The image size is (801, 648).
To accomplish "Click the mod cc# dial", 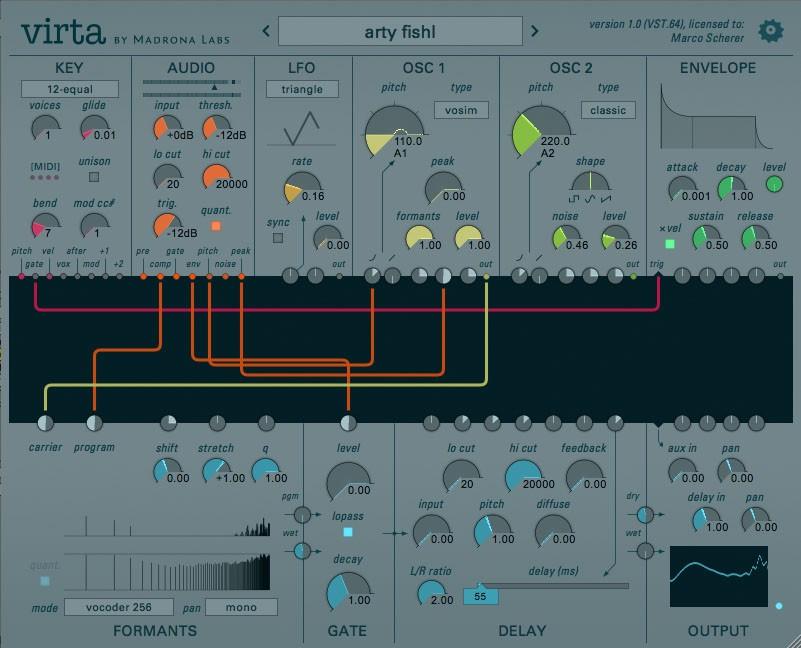I will coord(94,226).
